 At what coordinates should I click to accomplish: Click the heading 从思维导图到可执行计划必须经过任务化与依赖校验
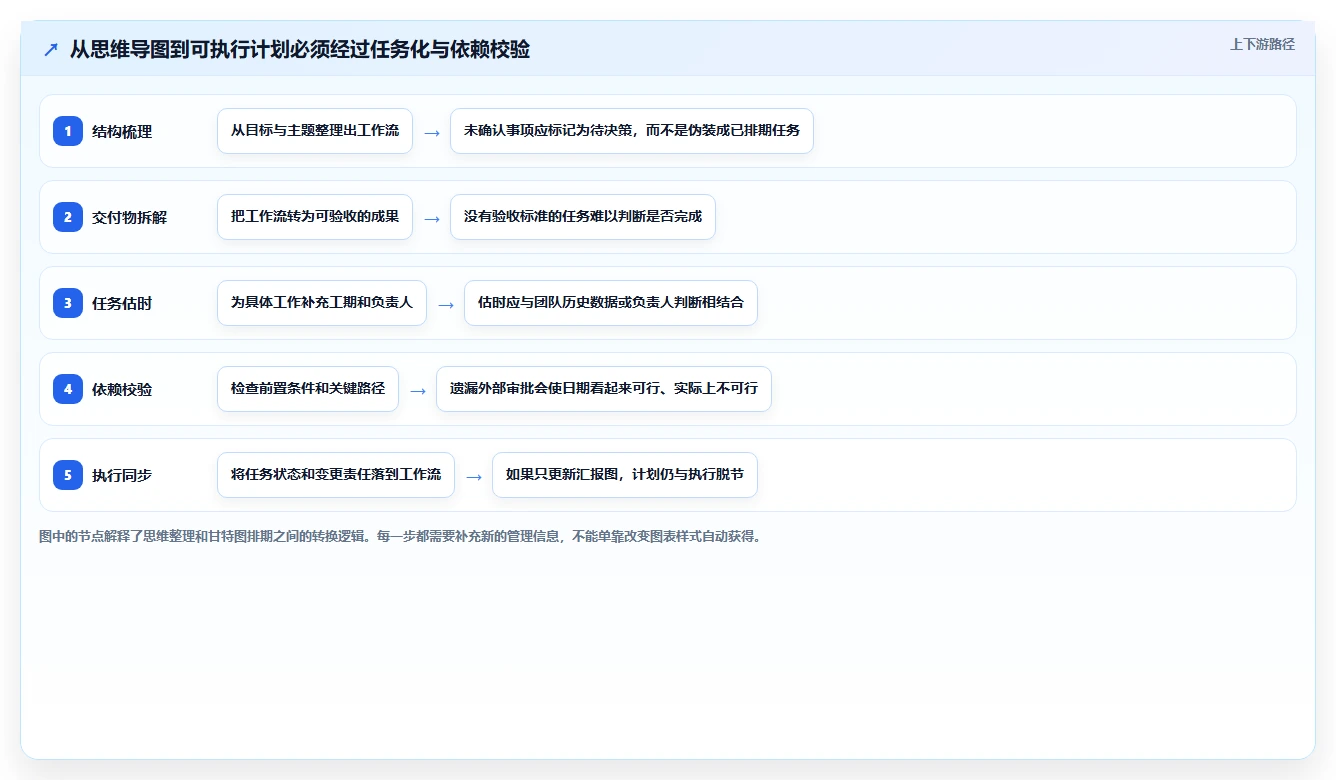tap(300, 49)
